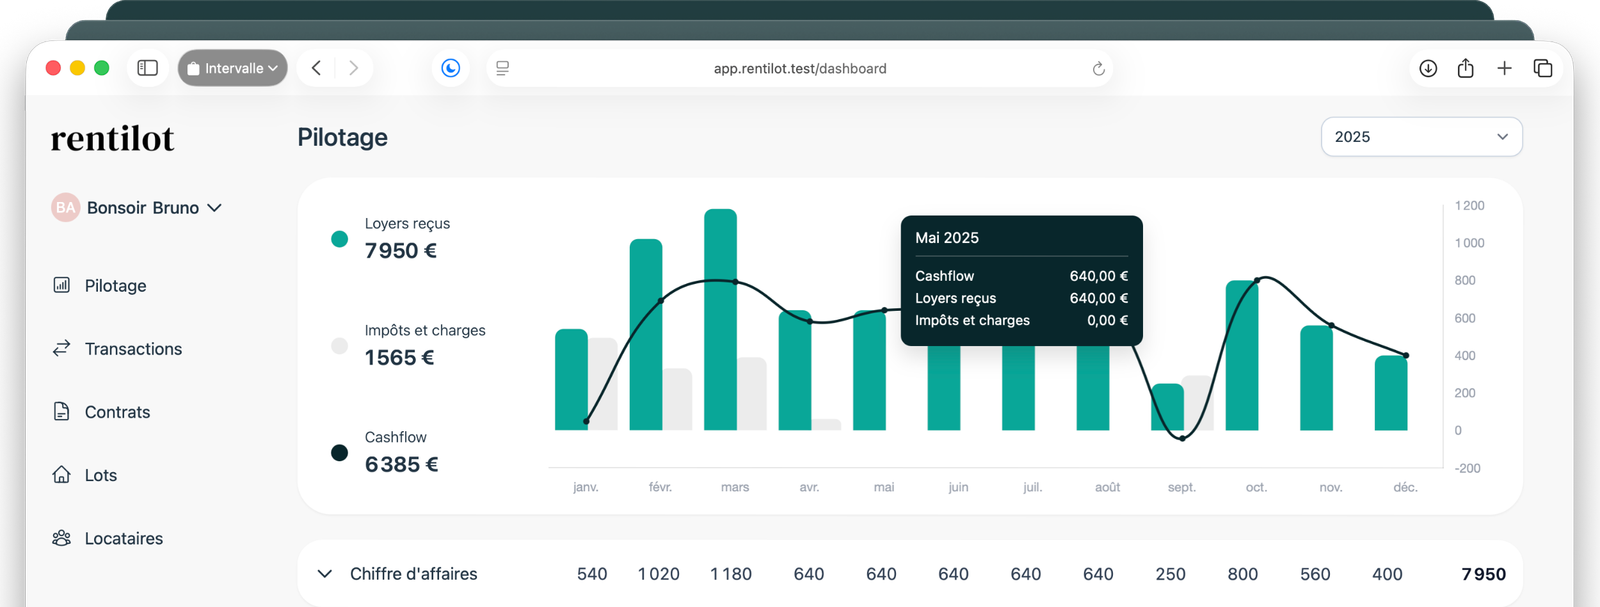Toggle the Cashflow series legend dot
Screen dimensions: 1600x607
[x=339, y=453]
